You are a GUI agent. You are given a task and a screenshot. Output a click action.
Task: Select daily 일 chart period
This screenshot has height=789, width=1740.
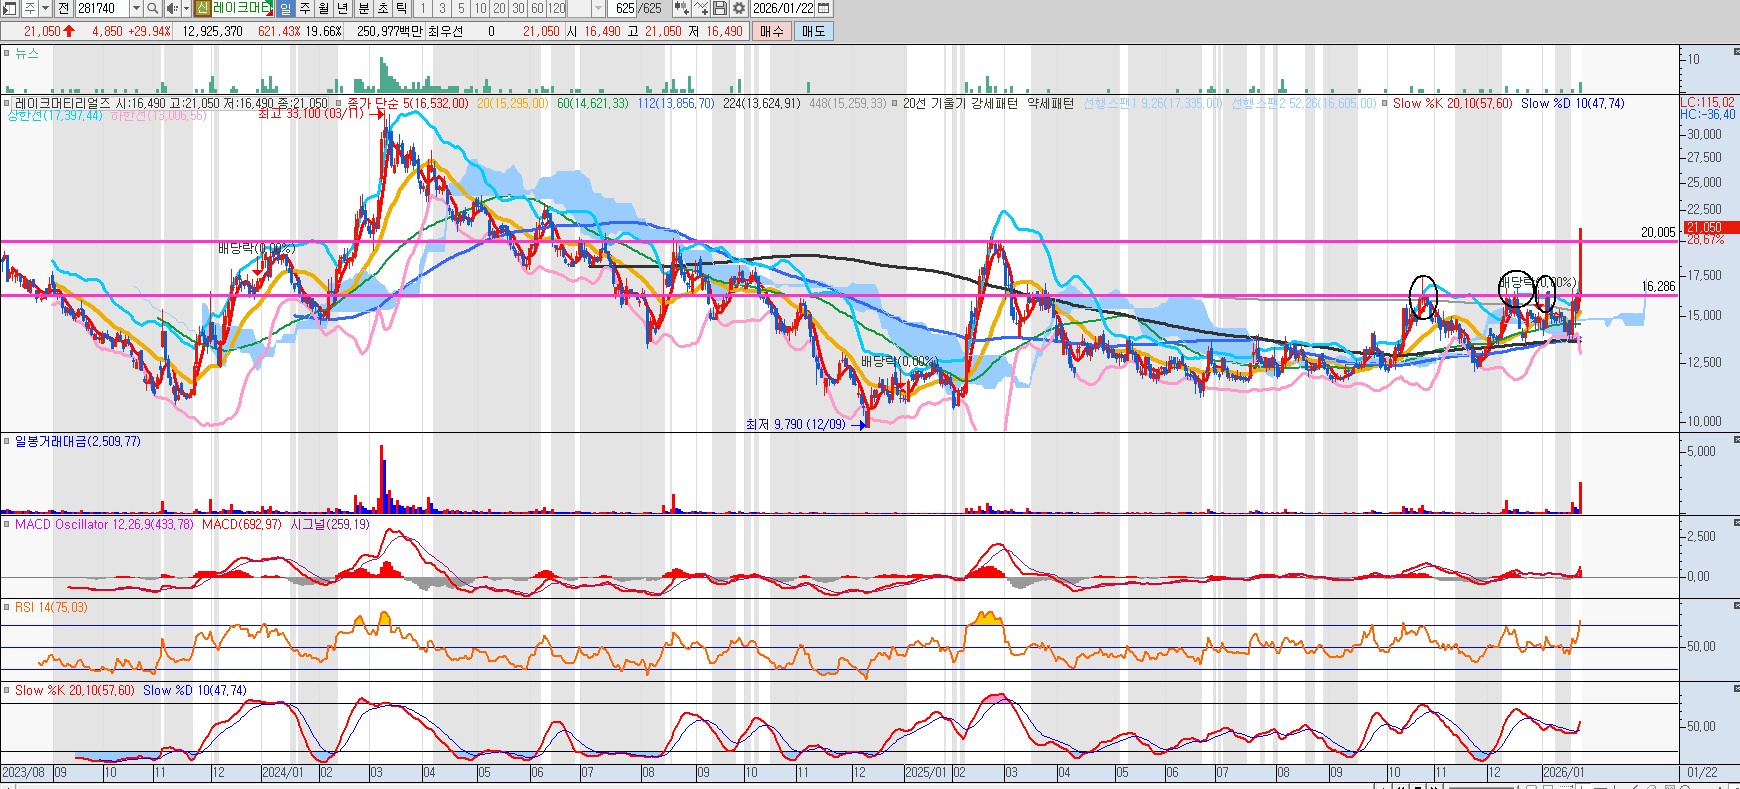click(285, 8)
